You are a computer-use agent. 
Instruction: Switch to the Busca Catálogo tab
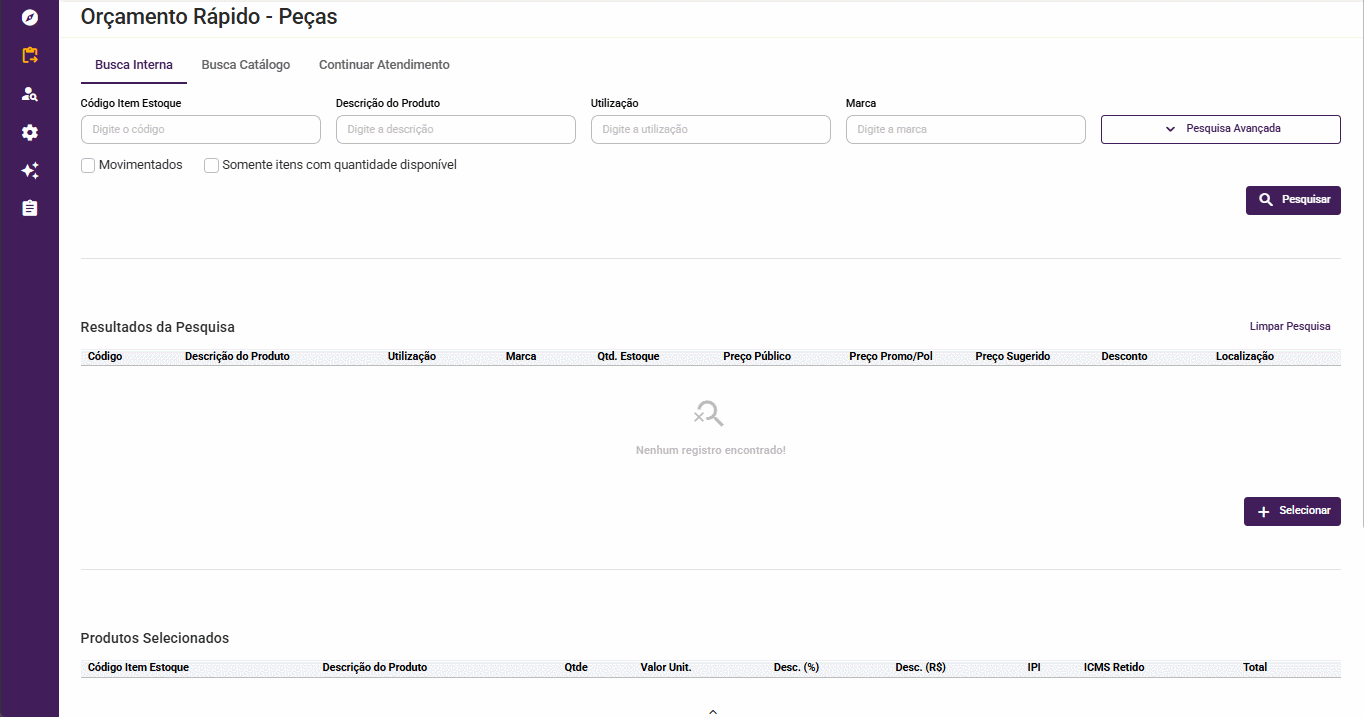click(246, 65)
